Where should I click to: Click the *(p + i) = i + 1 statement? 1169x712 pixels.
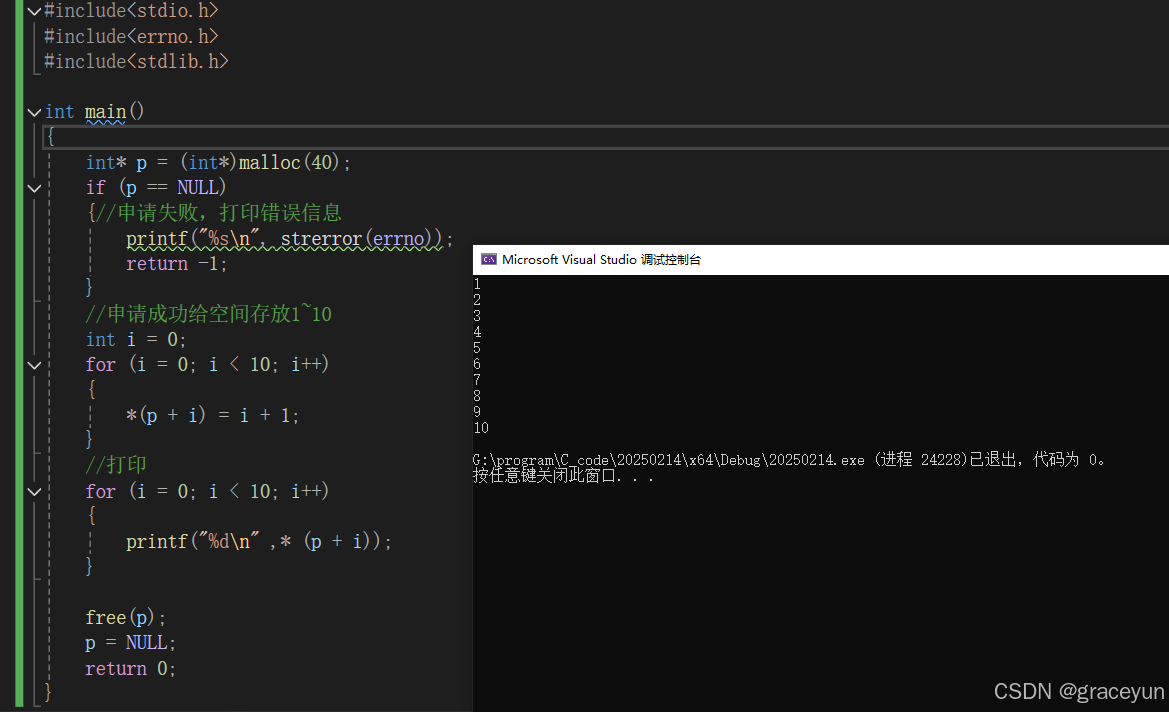[x=212, y=415]
